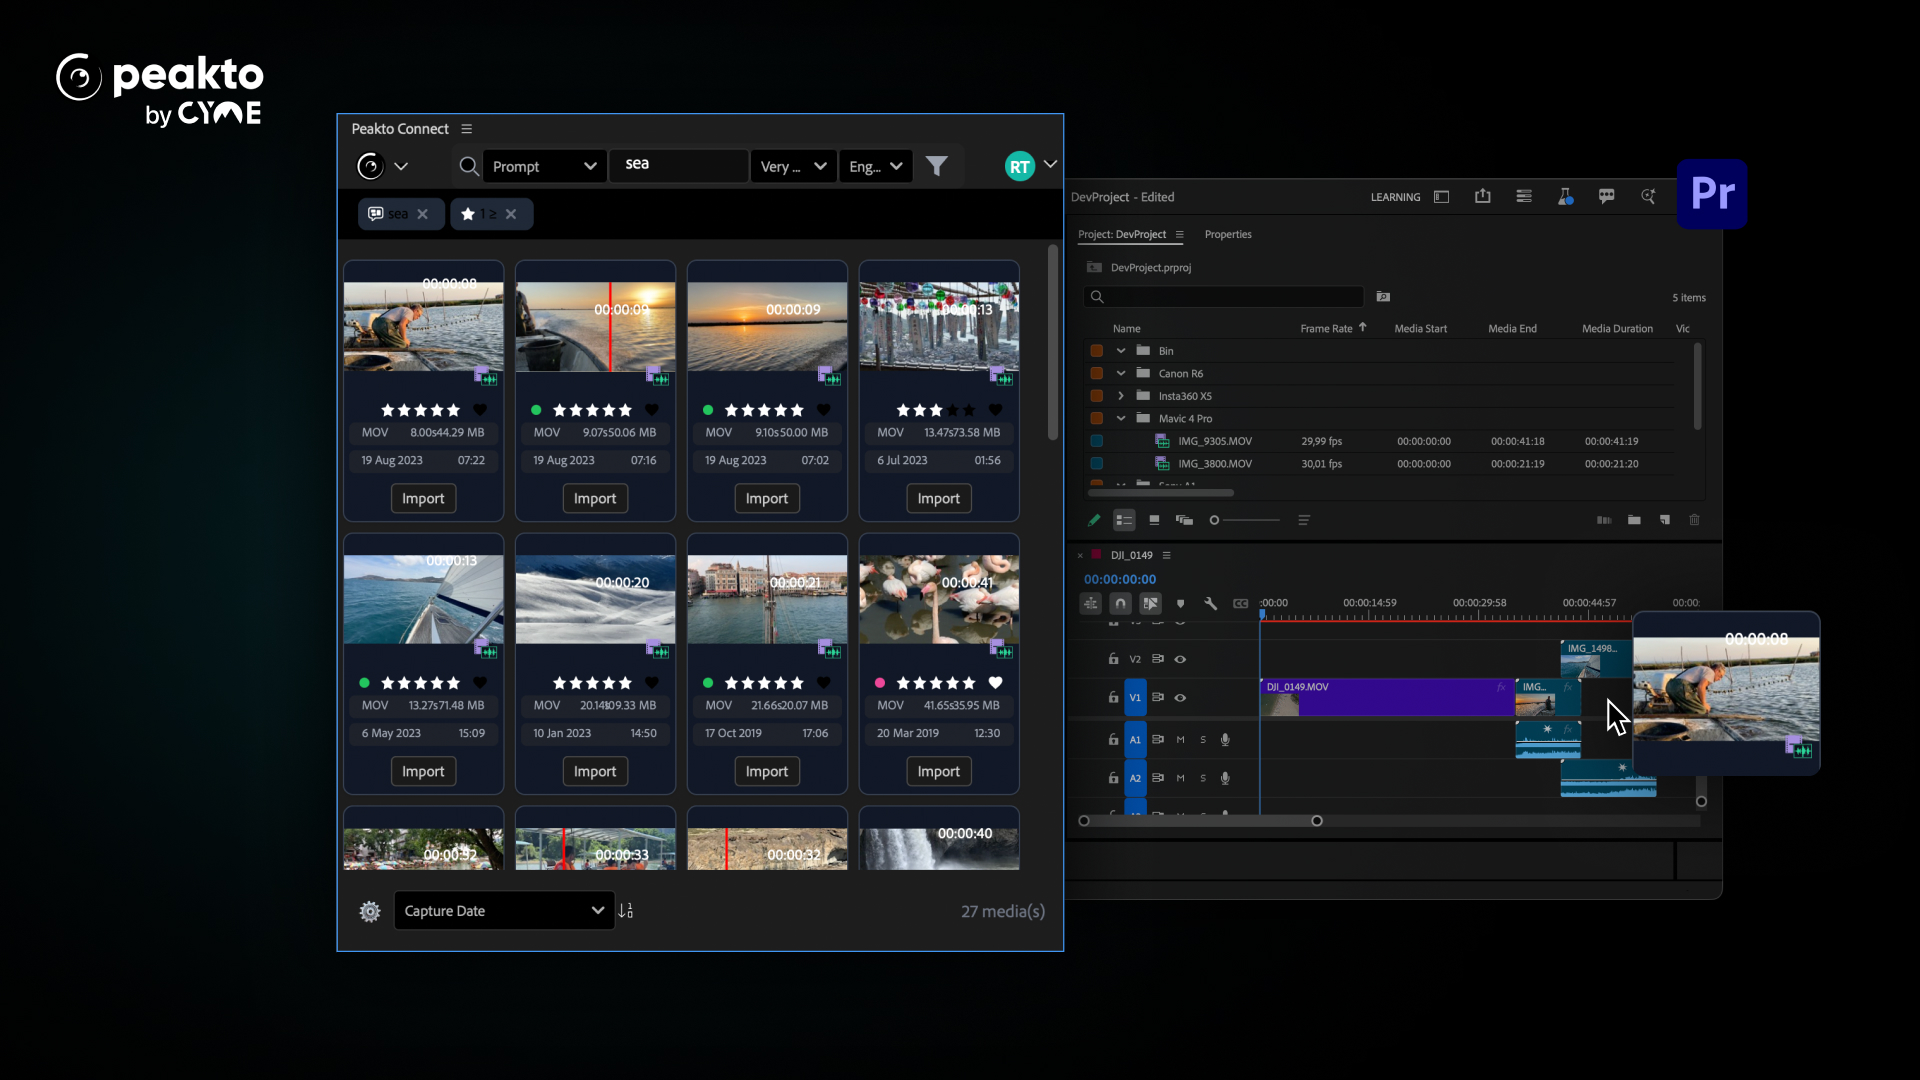The image size is (1920, 1080).
Task: Open the Peakto Connect panel menu
Action: coord(466,129)
